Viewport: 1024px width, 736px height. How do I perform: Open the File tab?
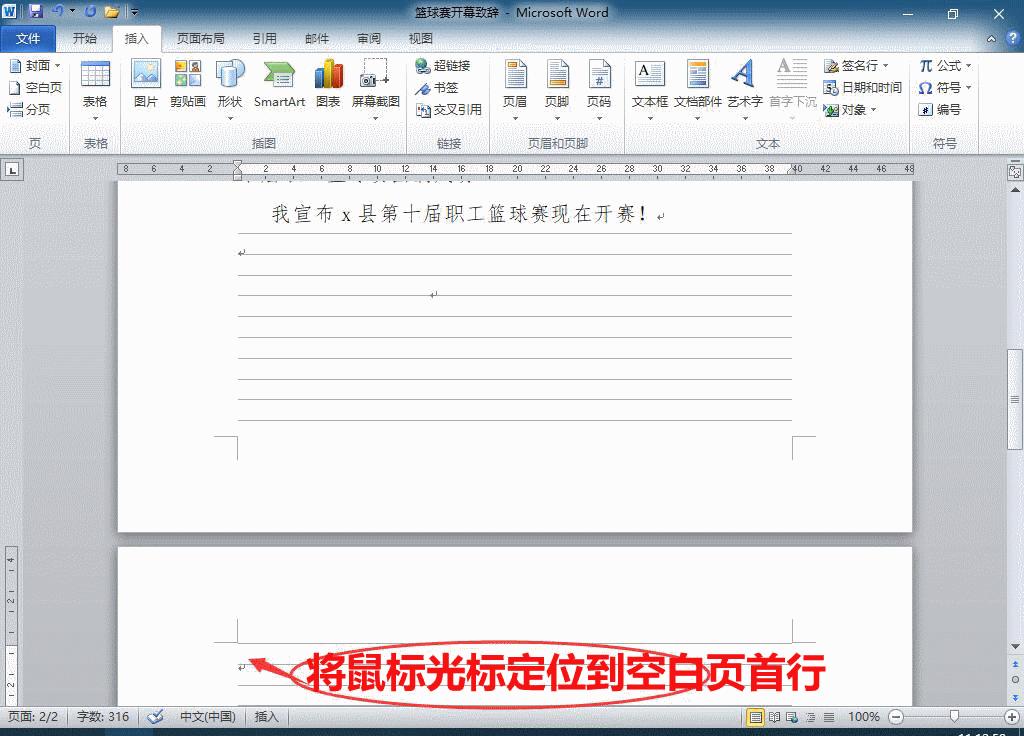[29, 38]
